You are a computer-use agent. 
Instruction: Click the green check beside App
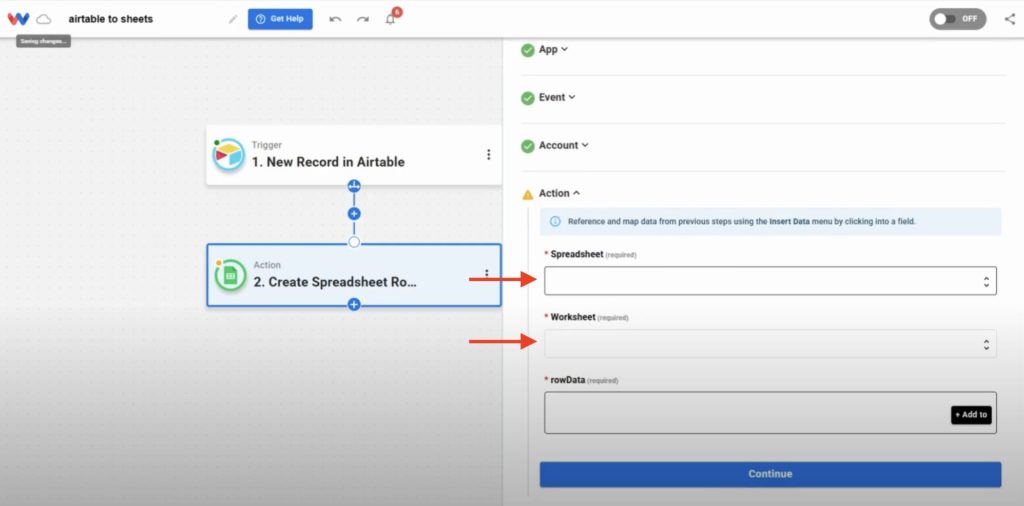(528, 50)
